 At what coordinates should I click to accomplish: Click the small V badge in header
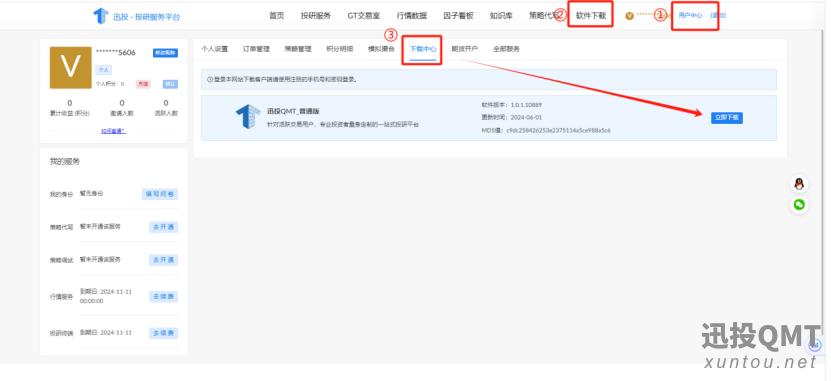click(629, 16)
